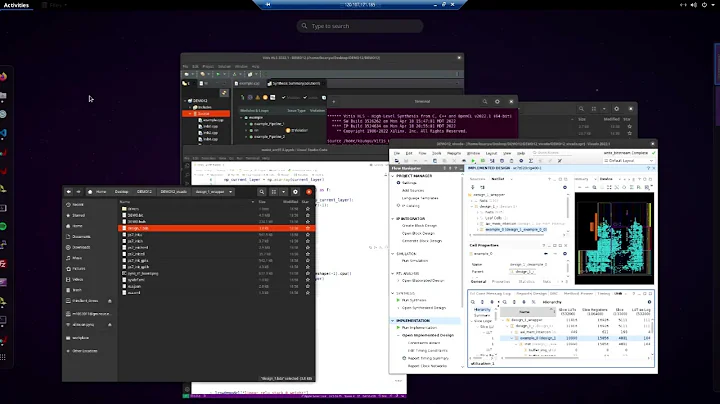Open Vivado Reports menu
The height and width of the screenshot is (404, 720).
coord(454,153)
